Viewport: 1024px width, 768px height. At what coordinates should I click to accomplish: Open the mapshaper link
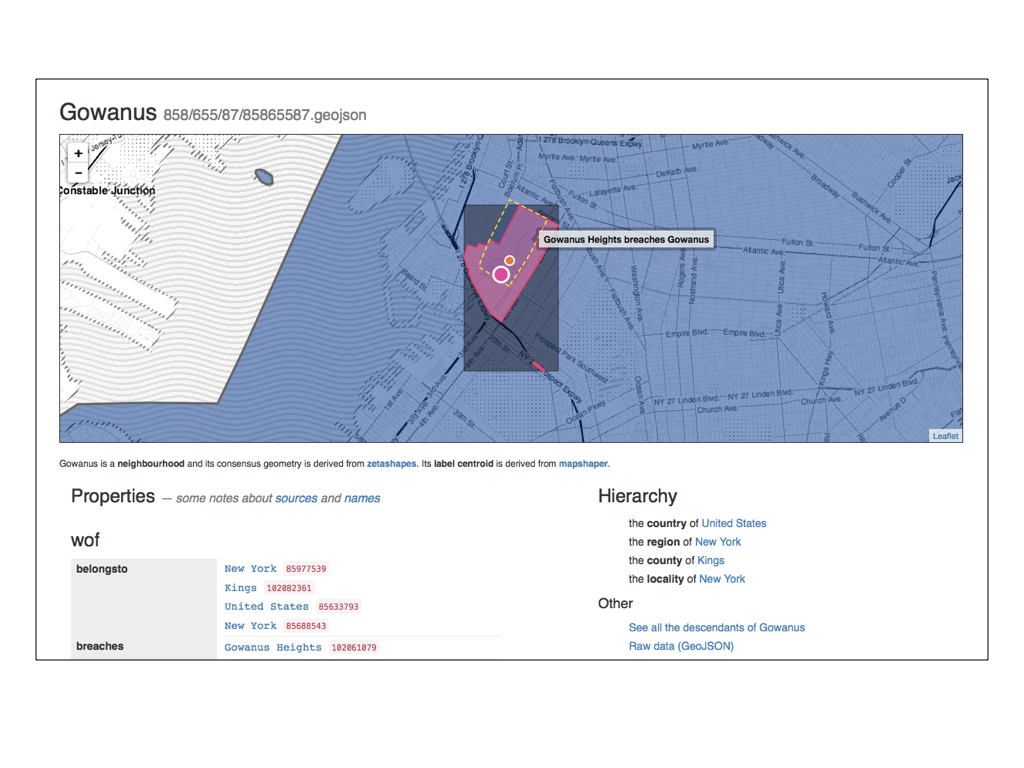582,464
